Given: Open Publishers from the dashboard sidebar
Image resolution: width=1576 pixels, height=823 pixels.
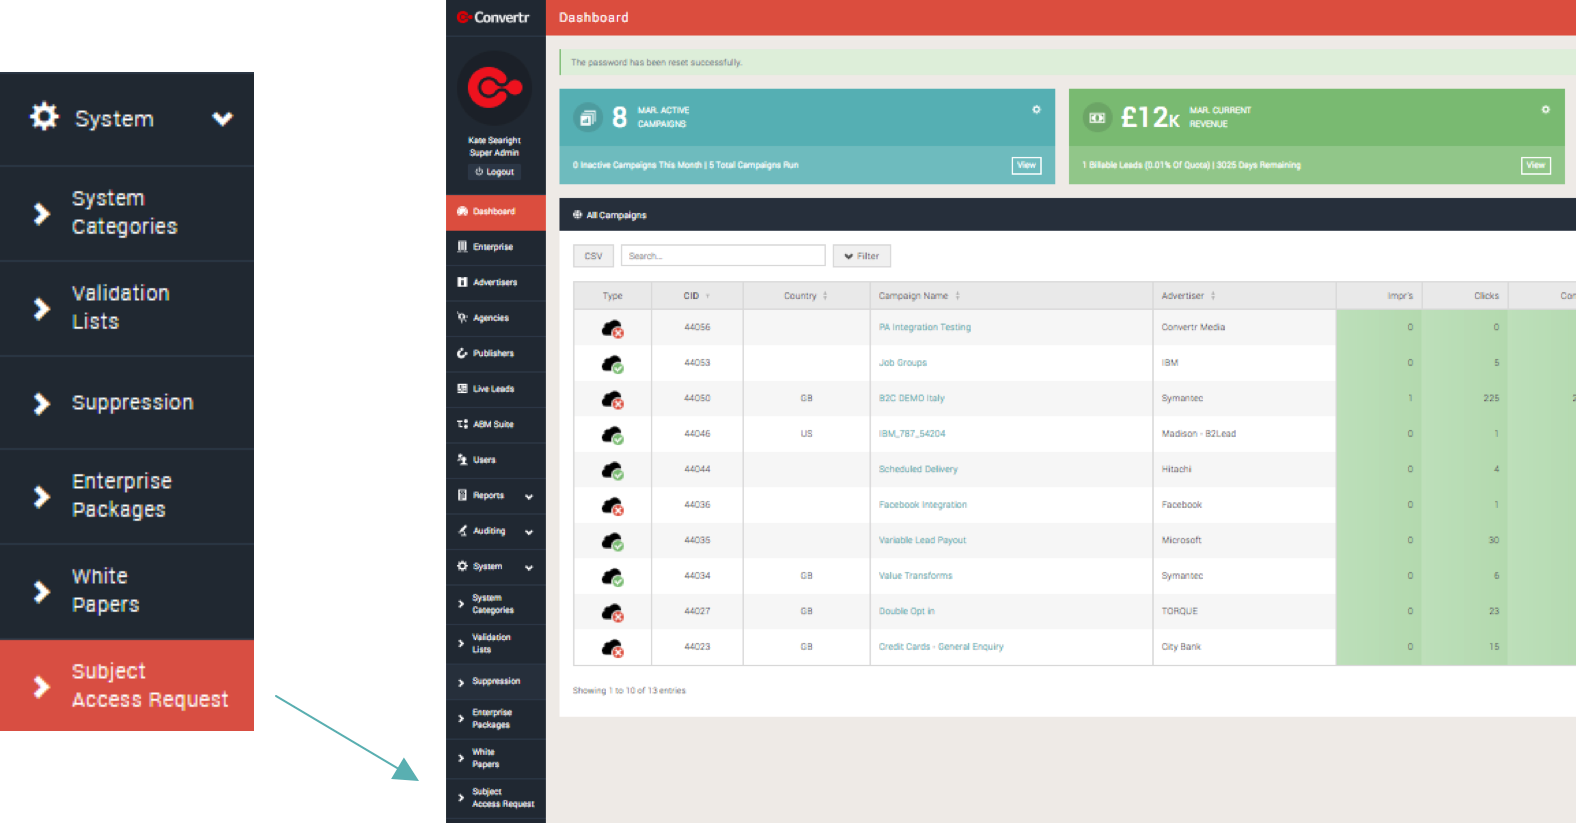Looking at the screenshot, I should coord(496,353).
